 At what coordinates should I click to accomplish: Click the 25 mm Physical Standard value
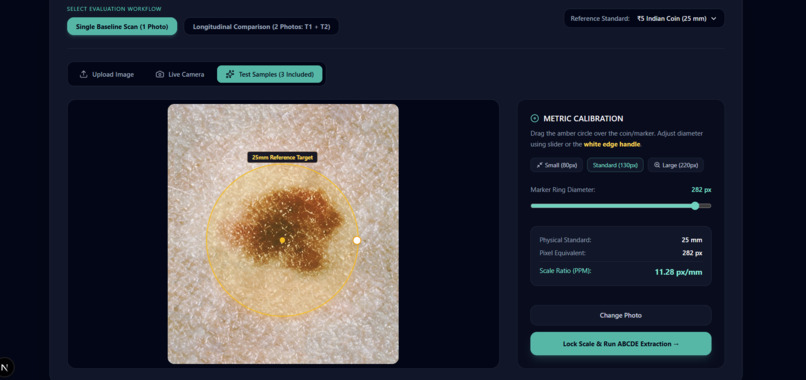click(x=692, y=240)
